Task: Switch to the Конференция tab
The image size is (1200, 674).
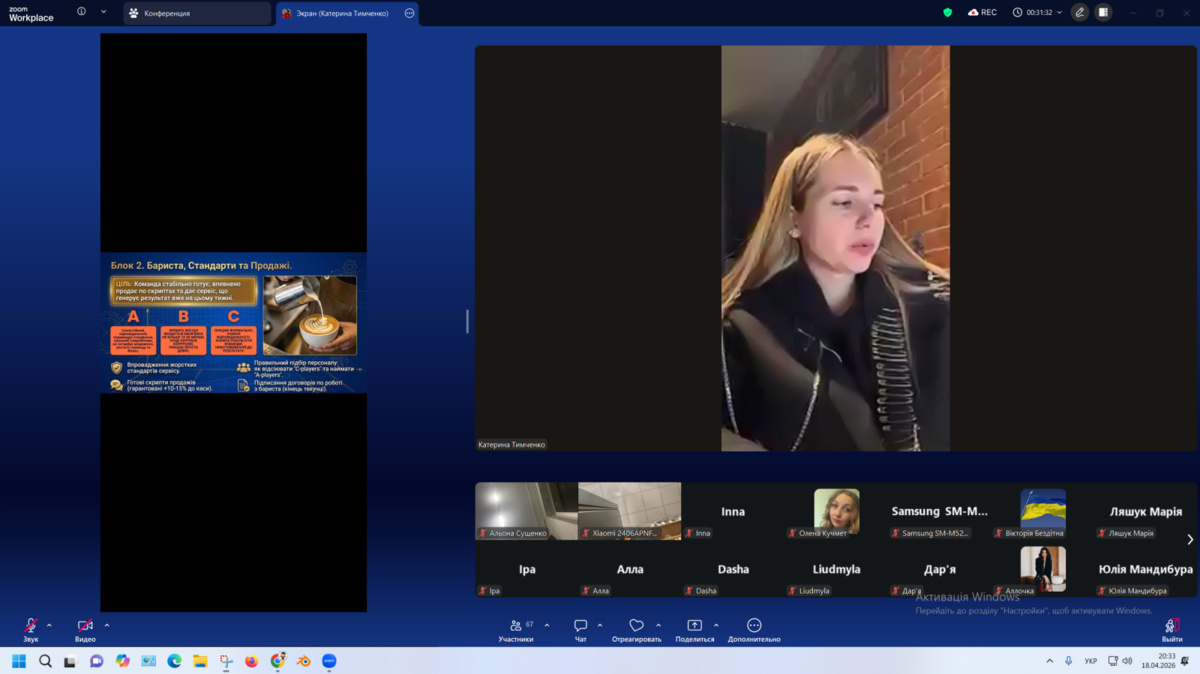Action: 197,13
